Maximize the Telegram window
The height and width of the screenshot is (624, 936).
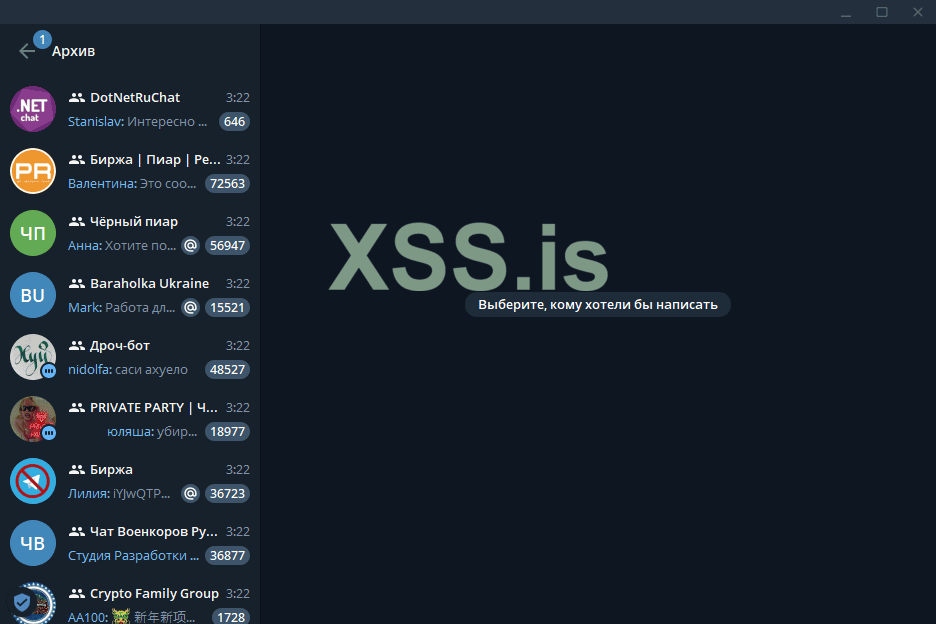[x=882, y=12]
